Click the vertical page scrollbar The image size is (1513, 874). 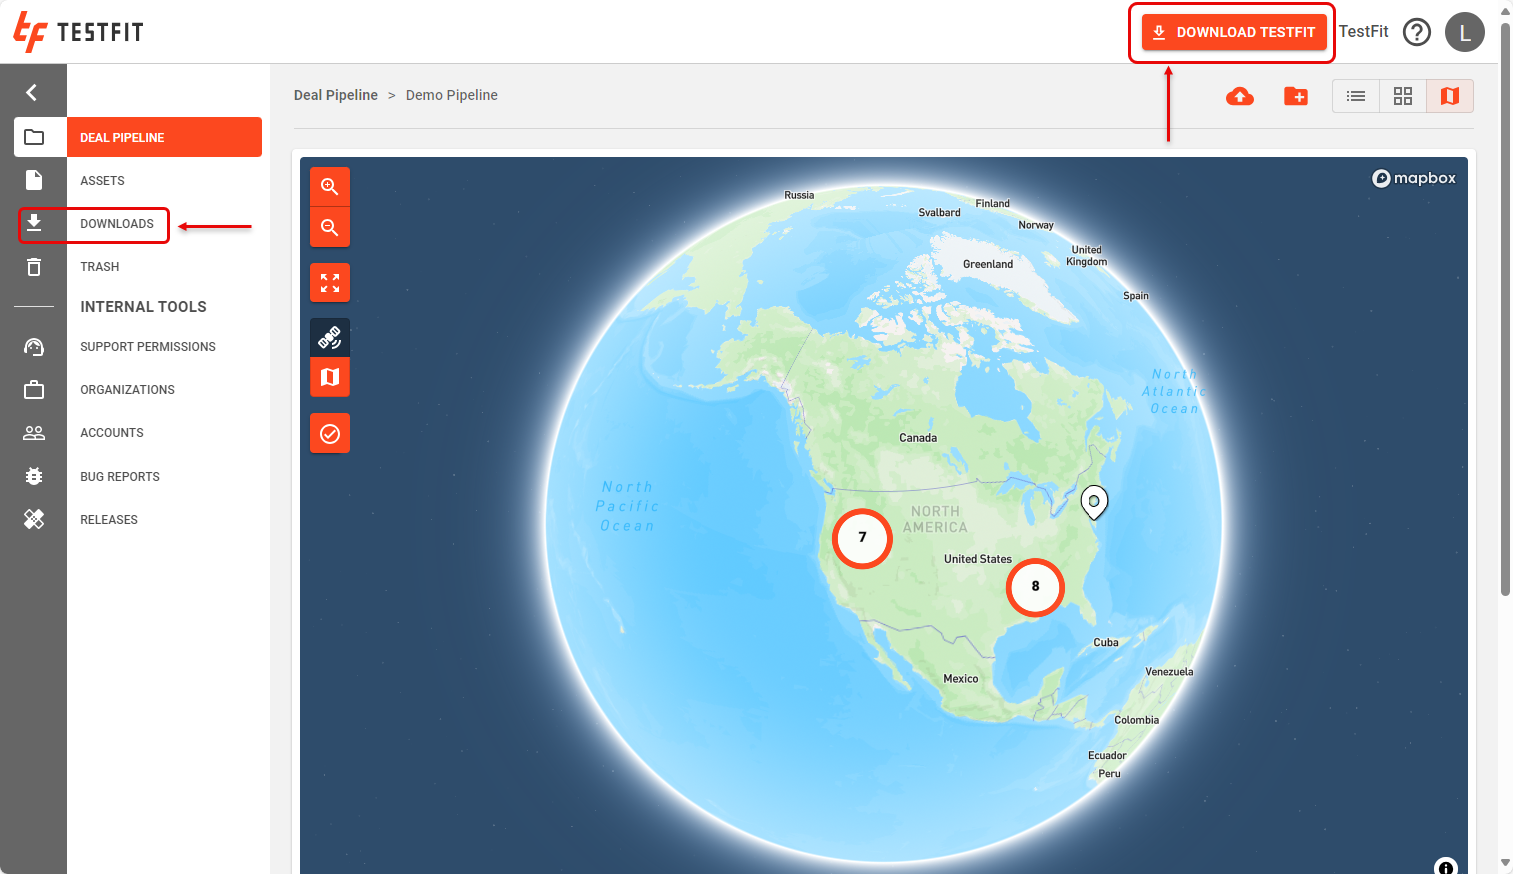[1505, 300]
